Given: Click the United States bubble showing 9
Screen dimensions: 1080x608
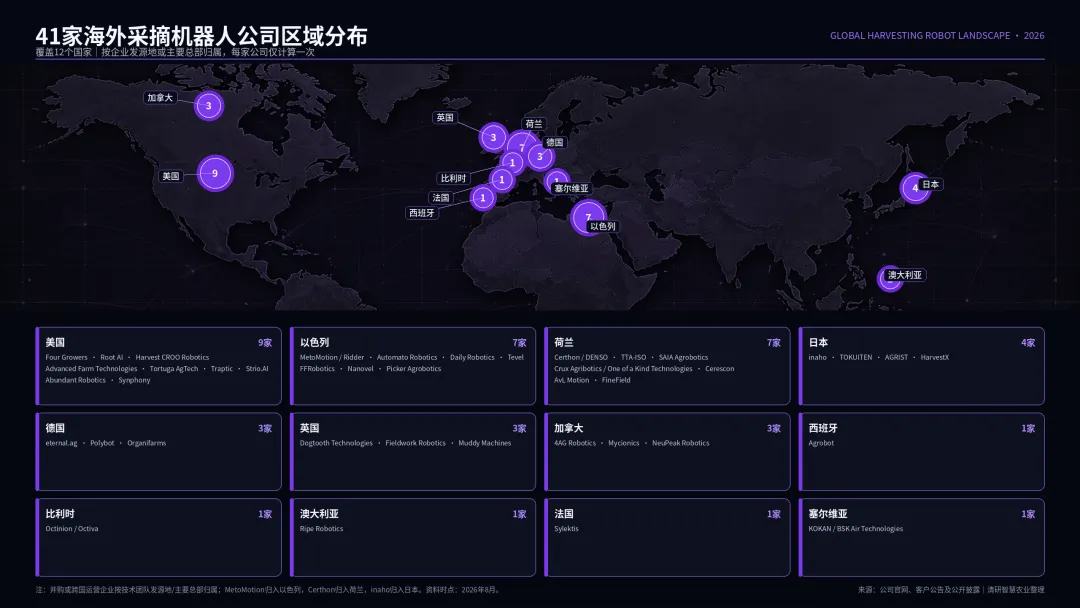Looking at the screenshot, I should click(x=215, y=174).
